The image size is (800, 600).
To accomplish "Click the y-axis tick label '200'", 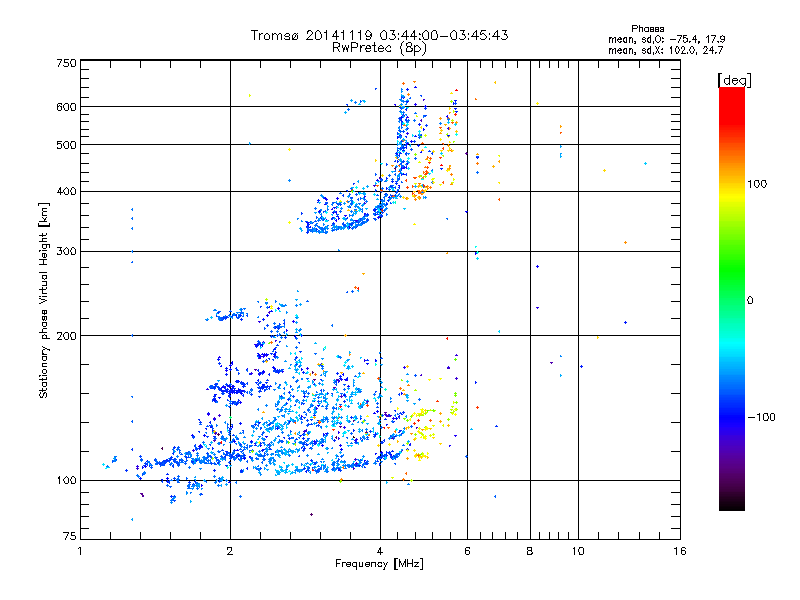I will click(x=67, y=336).
